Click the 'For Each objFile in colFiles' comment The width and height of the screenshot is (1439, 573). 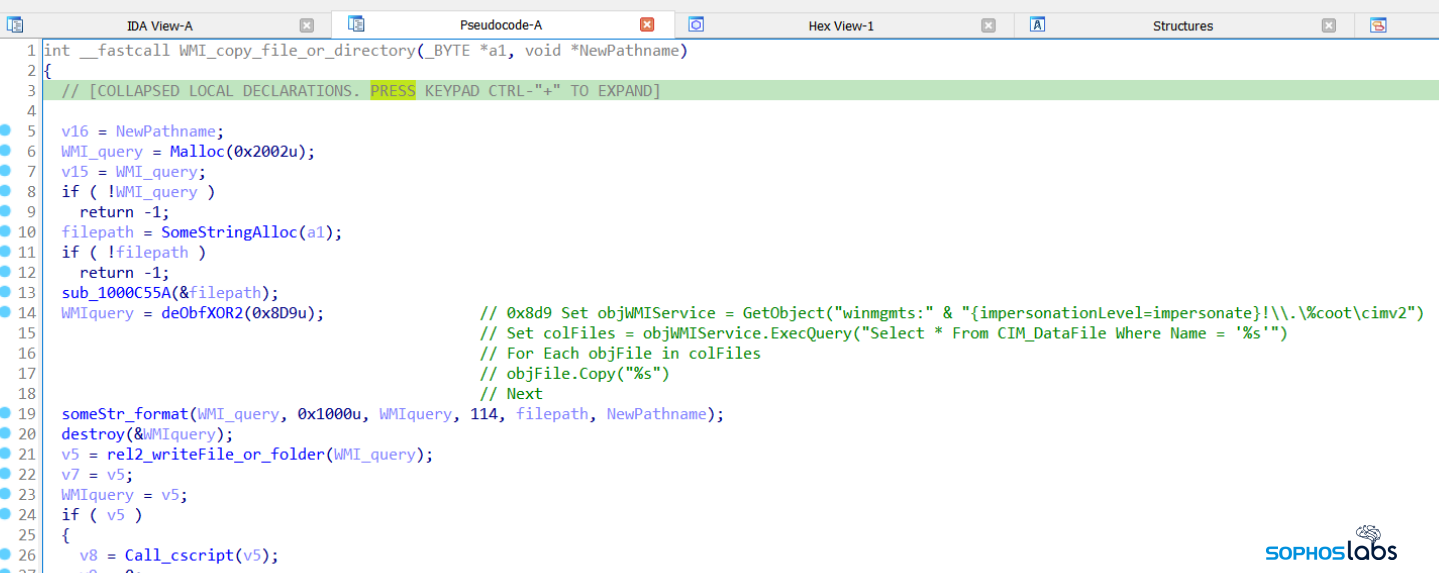click(620, 353)
